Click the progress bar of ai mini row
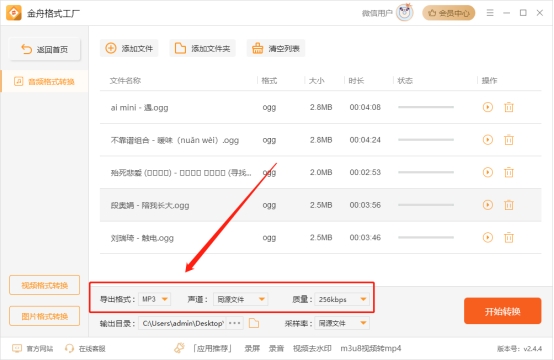This screenshot has height=360, width=554. (x=426, y=107)
